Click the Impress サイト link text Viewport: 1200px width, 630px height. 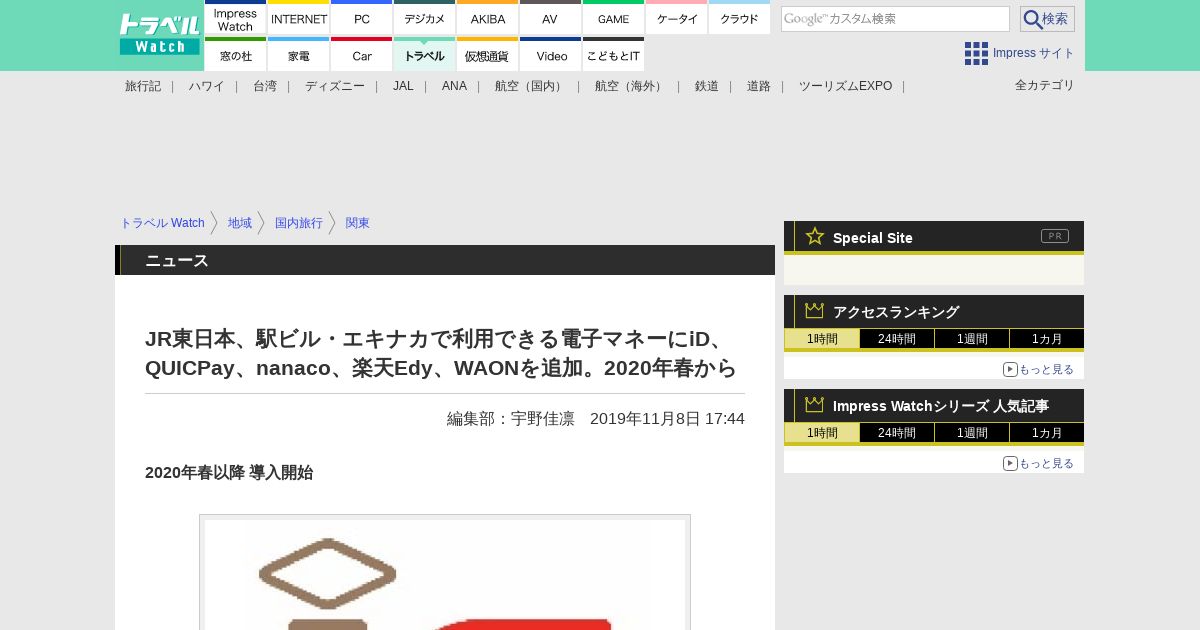1034,53
